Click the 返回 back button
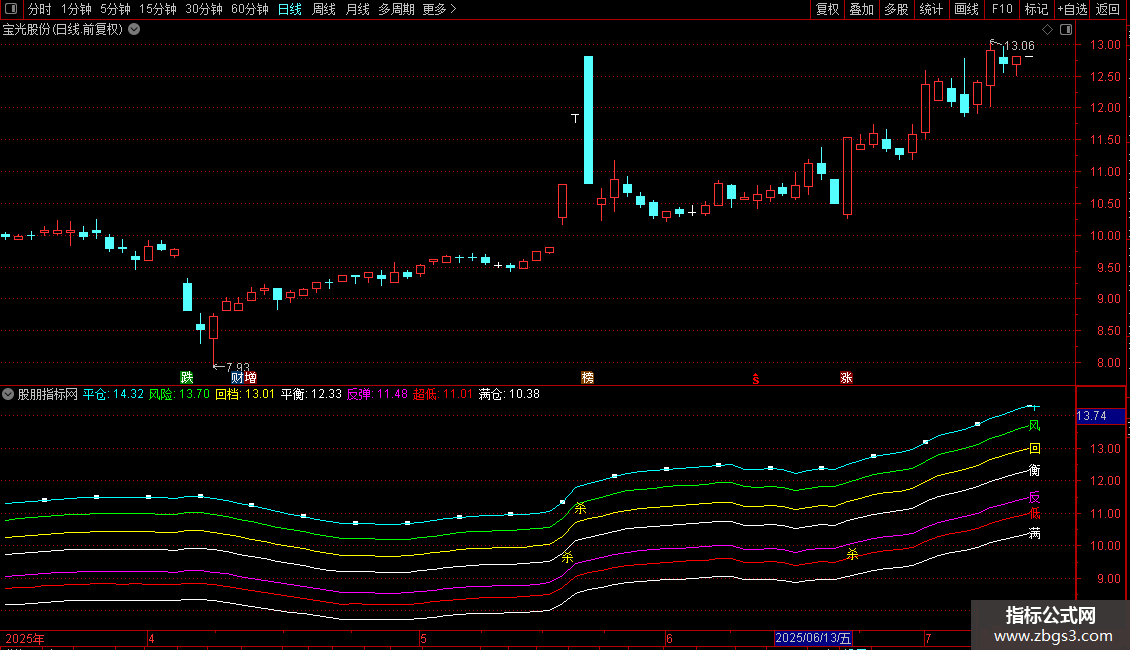Image resolution: width=1130 pixels, height=650 pixels. point(1108,9)
